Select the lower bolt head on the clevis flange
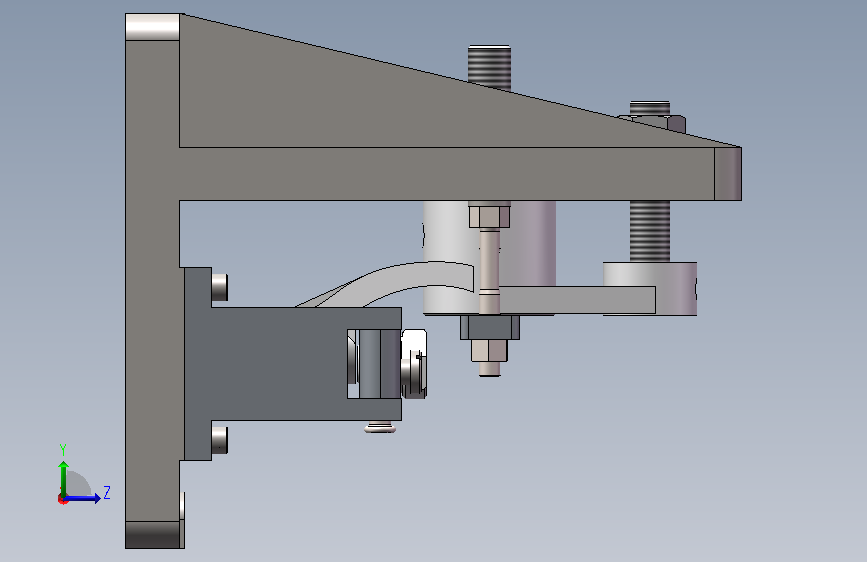 click(x=220, y=440)
